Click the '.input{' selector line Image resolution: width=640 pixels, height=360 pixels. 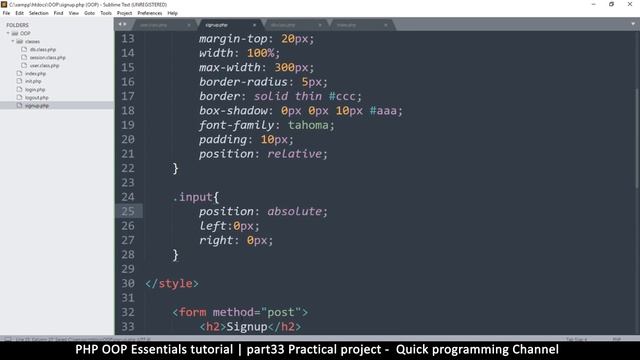(x=196, y=197)
